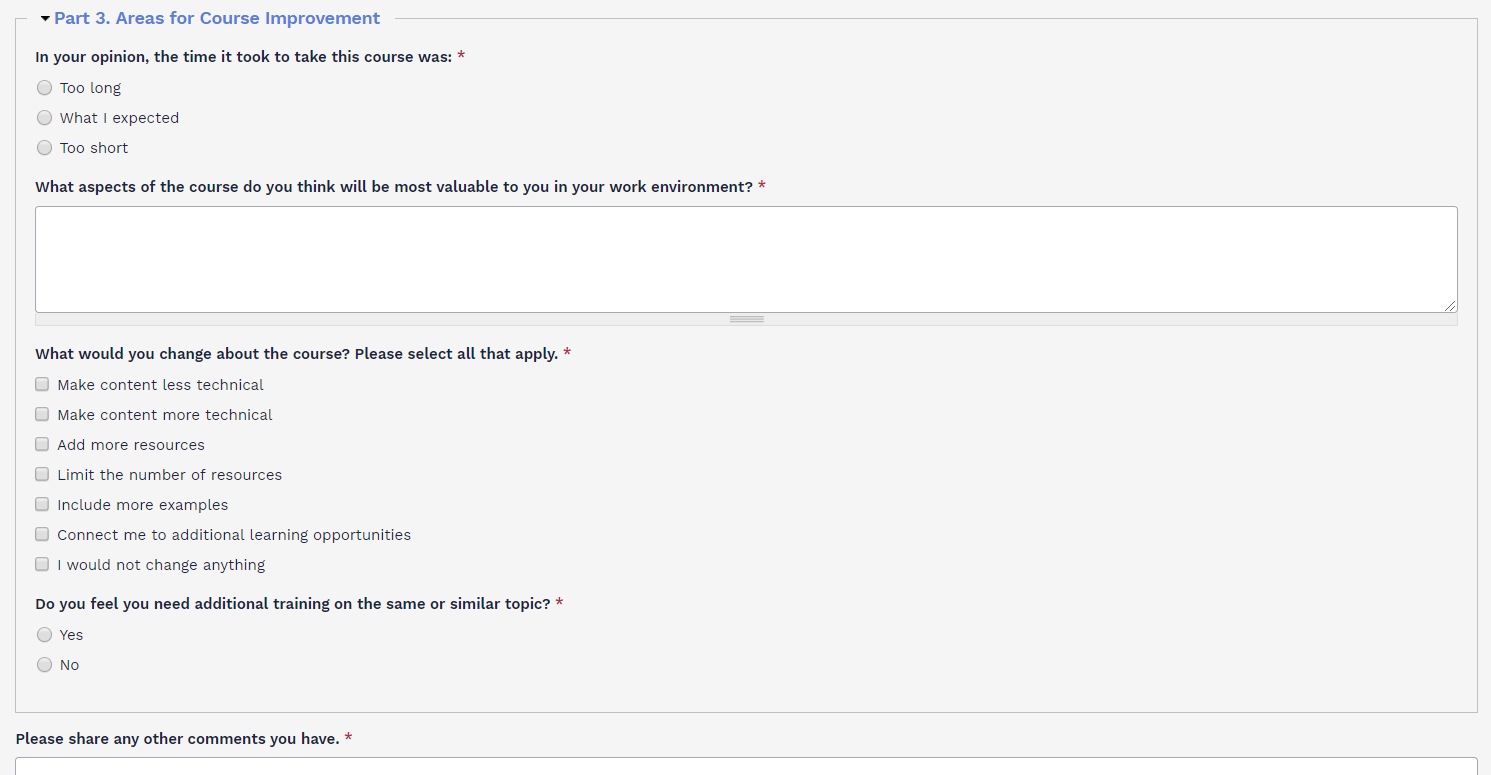1491x775 pixels.
Task: Collapse Part 3 section disclosure triangle
Action: click(x=45, y=19)
